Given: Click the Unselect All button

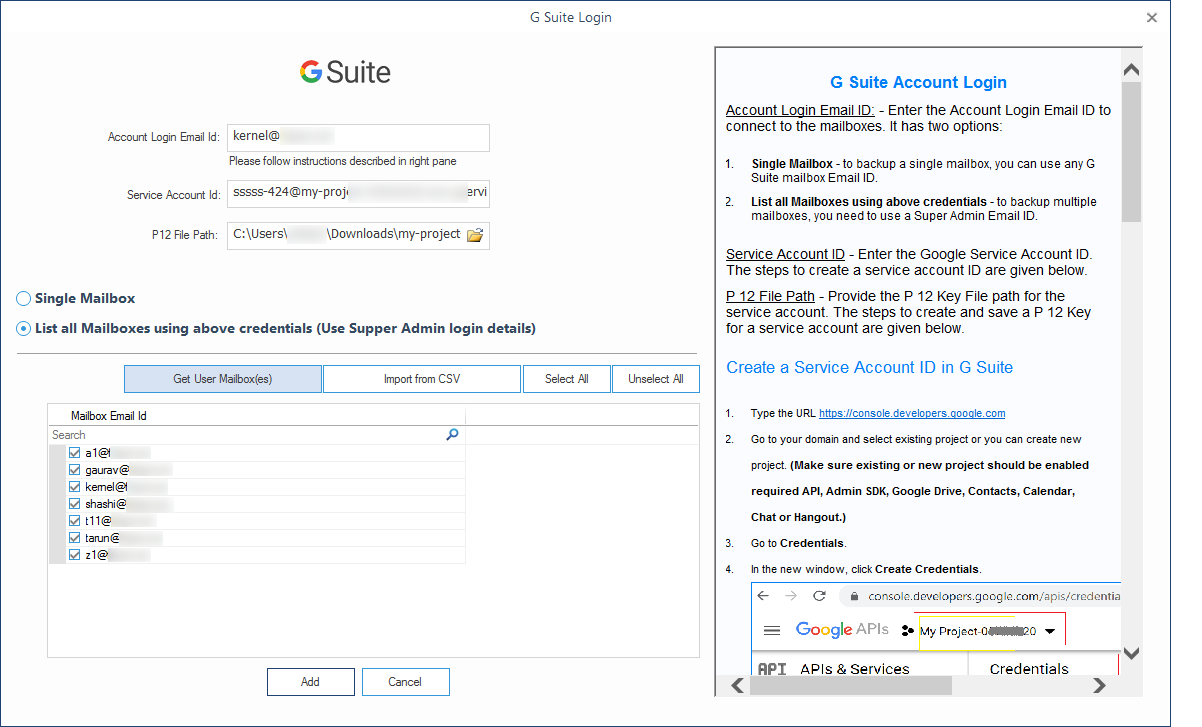Looking at the screenshot, I should (x=656, y=379).
